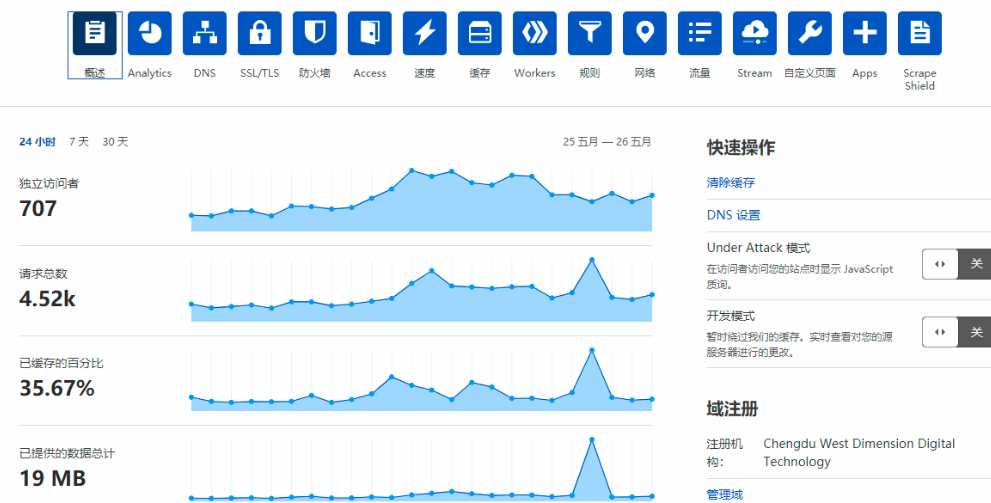Viewport: 991px width, 503px height.
Task: Open the Workers icon
Action: point(535,34)
